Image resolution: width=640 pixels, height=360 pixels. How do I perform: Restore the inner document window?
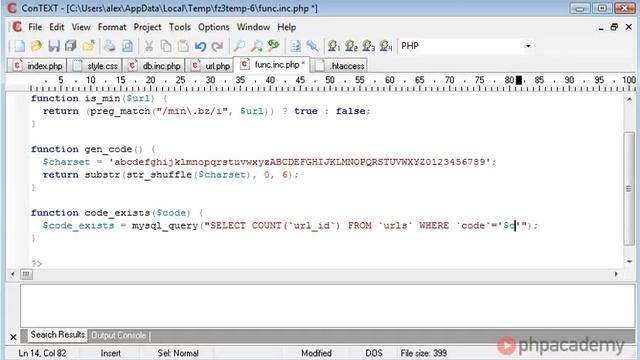pyautogui.click(x=614, y=27)
